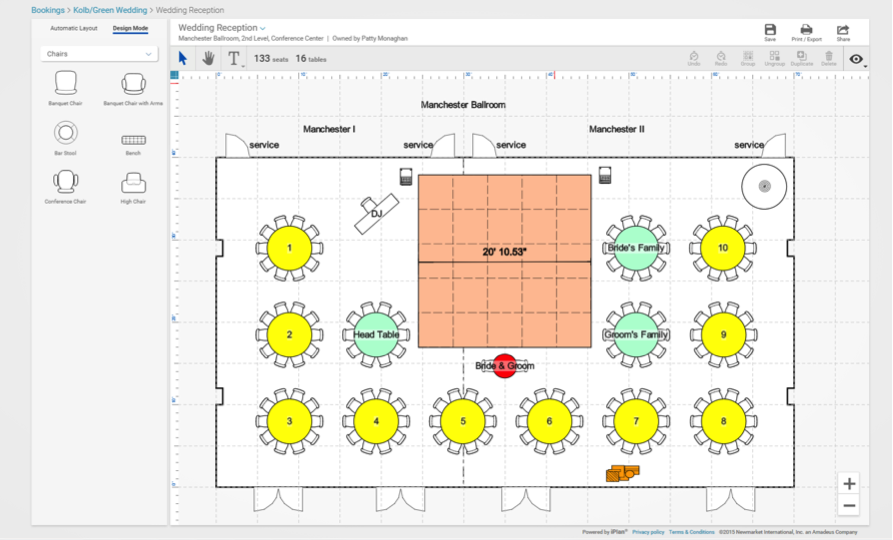Pick the Bar Stool item

click(65, 138)
